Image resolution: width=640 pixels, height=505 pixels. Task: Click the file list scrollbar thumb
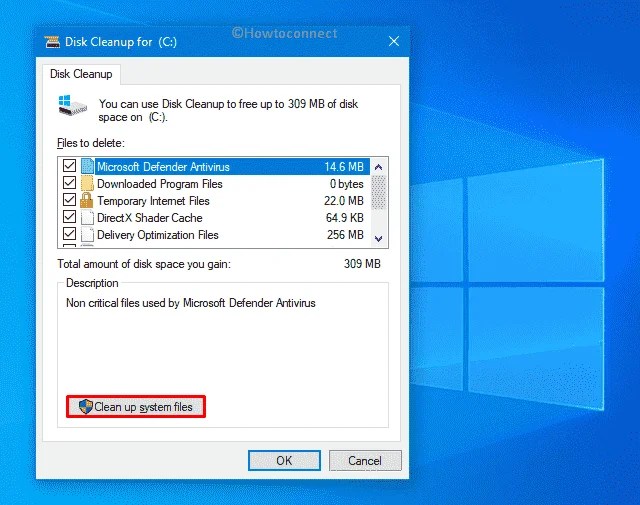[378, 192]
